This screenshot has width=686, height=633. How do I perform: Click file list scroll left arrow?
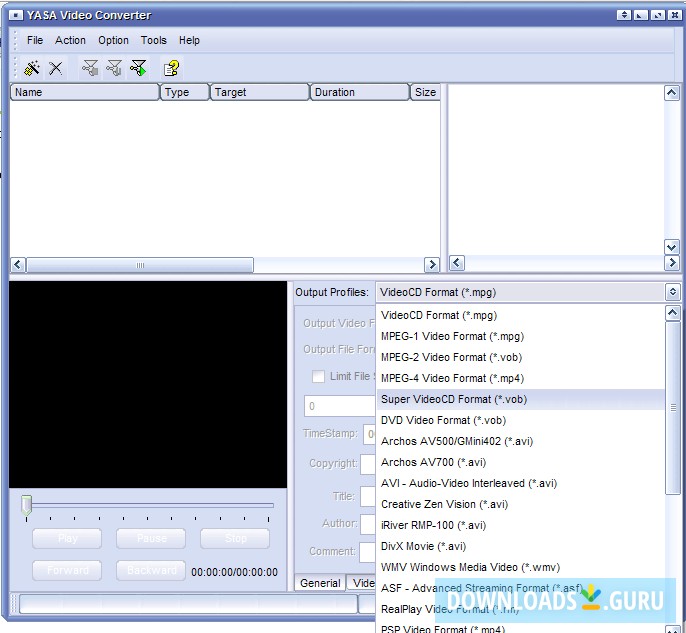tap(18, 265)
